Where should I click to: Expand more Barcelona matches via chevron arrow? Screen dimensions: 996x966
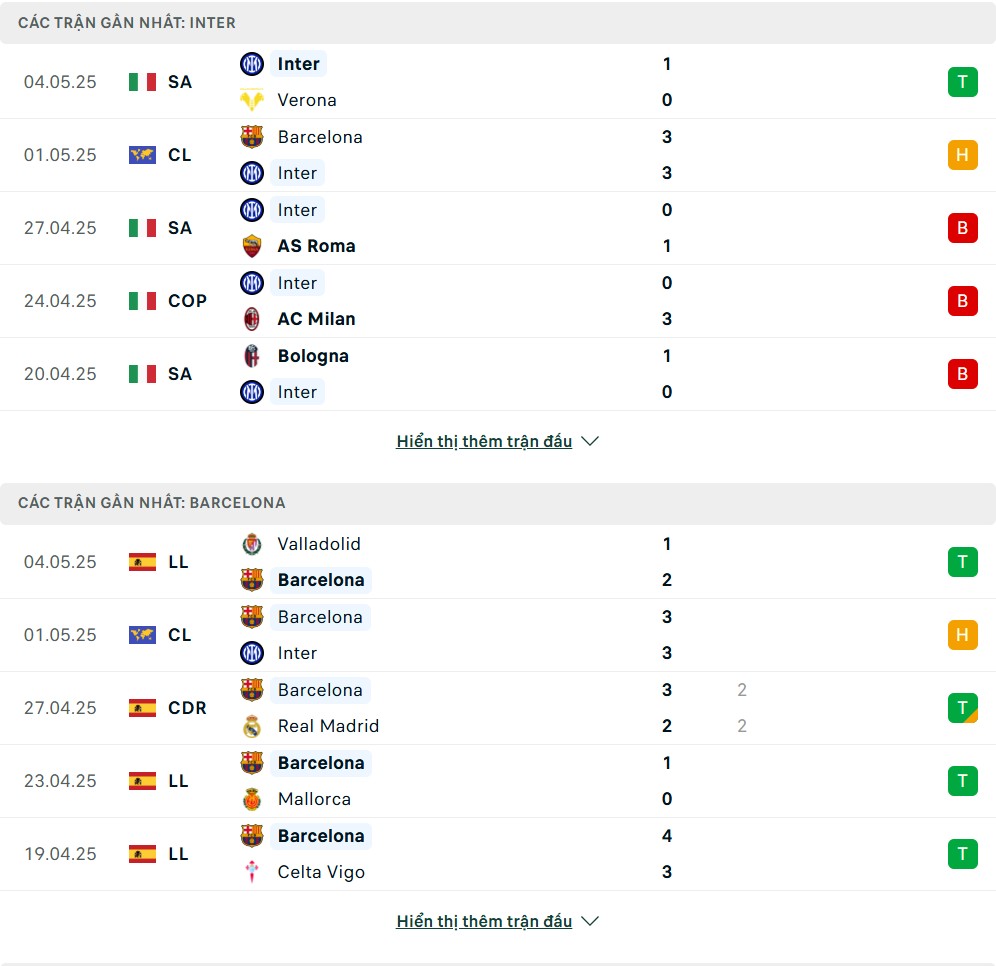590,921
